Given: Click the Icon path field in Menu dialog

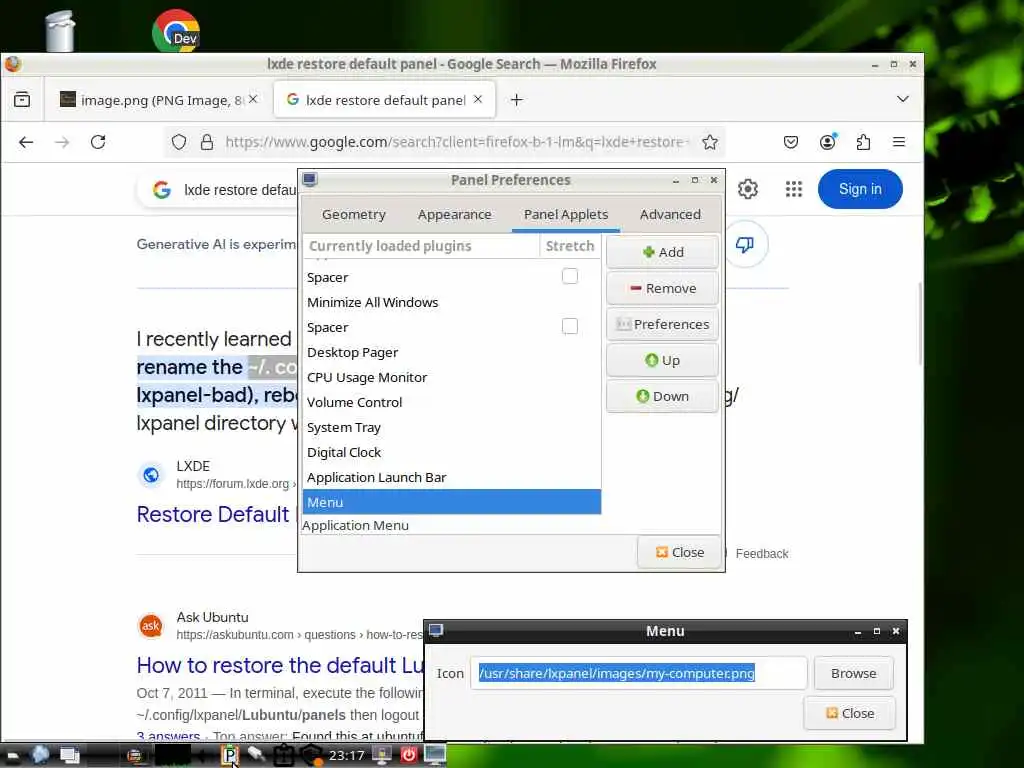Looking at the screenshot, I should [x=638, y=673].
